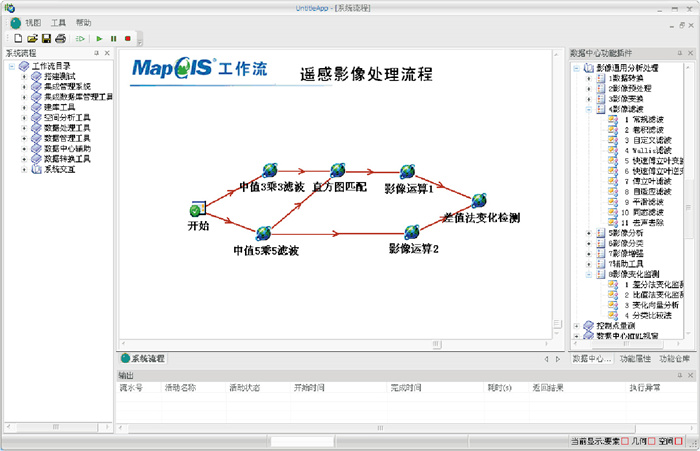Toggle the 空间 display checkbox
Screen dimensions: 700x451
[679, 441]
